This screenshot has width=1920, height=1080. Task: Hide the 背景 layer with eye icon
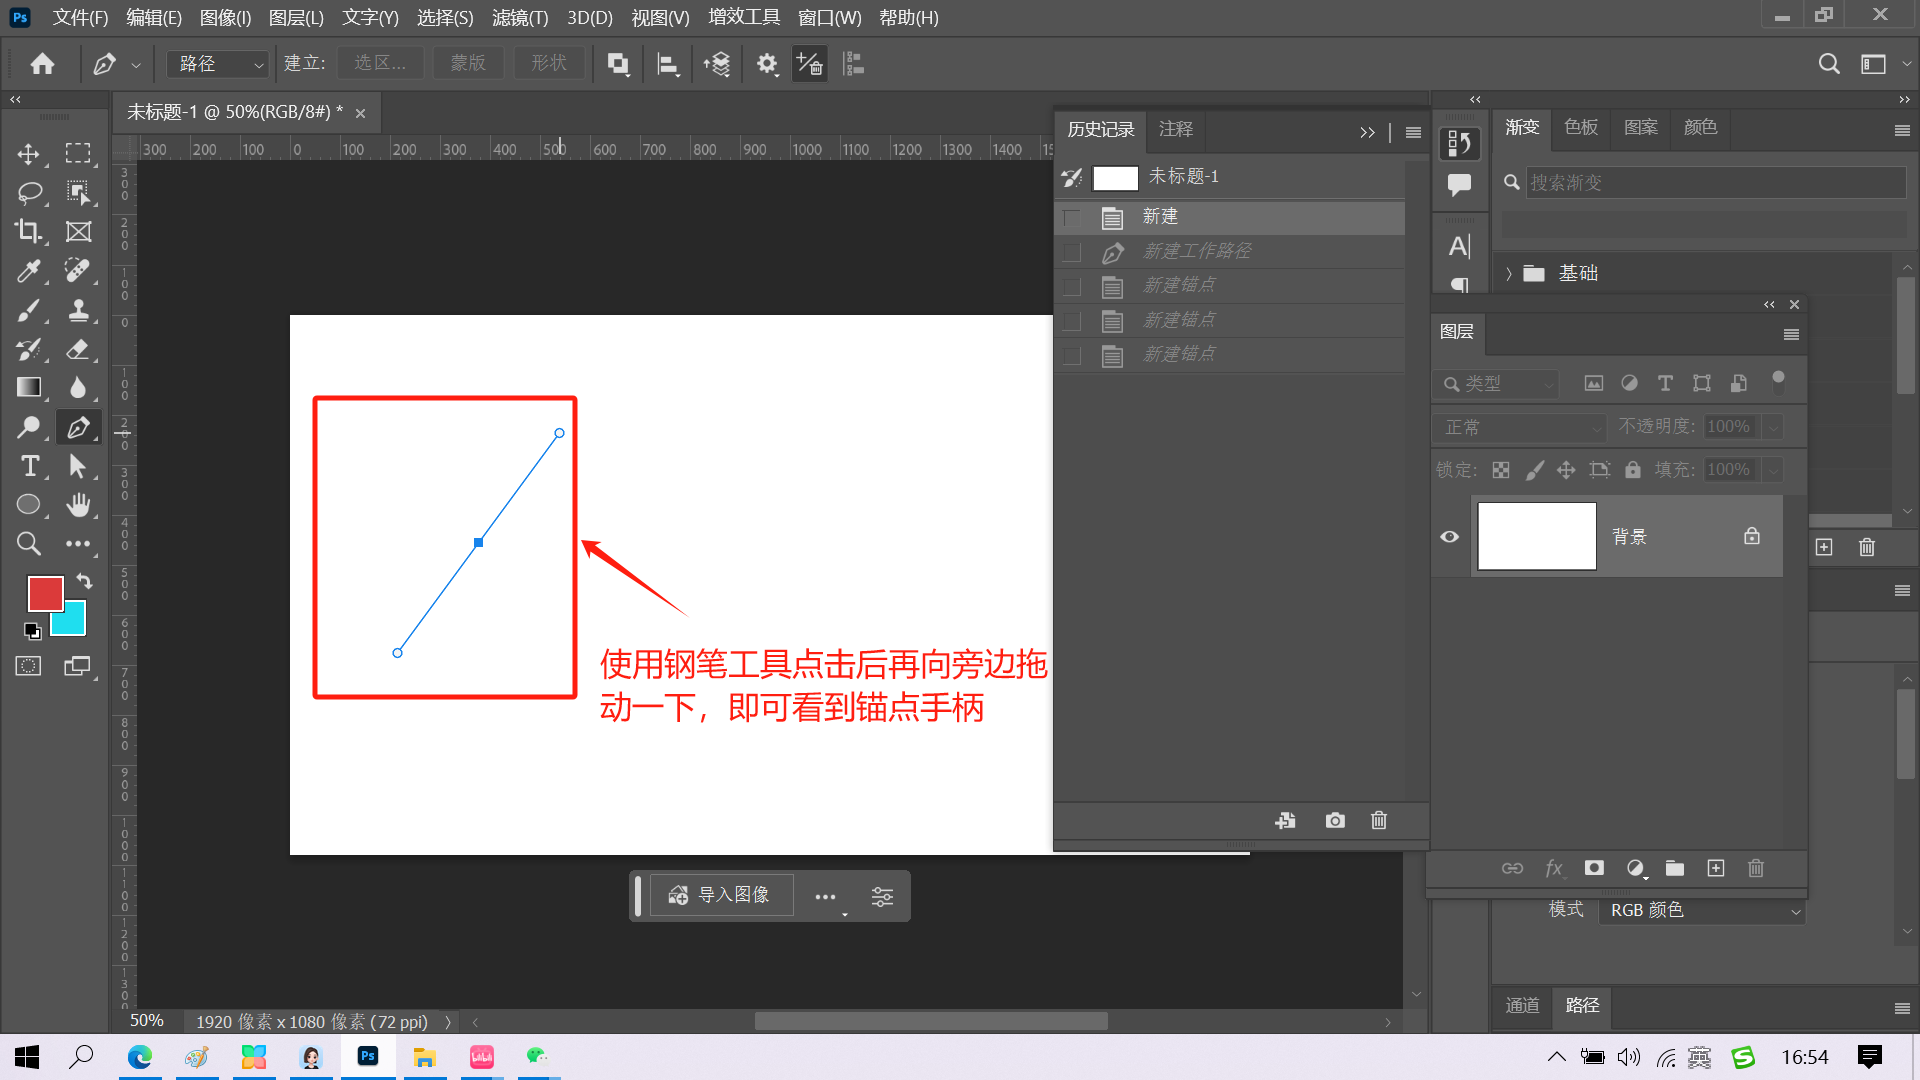pos(1449,537)
